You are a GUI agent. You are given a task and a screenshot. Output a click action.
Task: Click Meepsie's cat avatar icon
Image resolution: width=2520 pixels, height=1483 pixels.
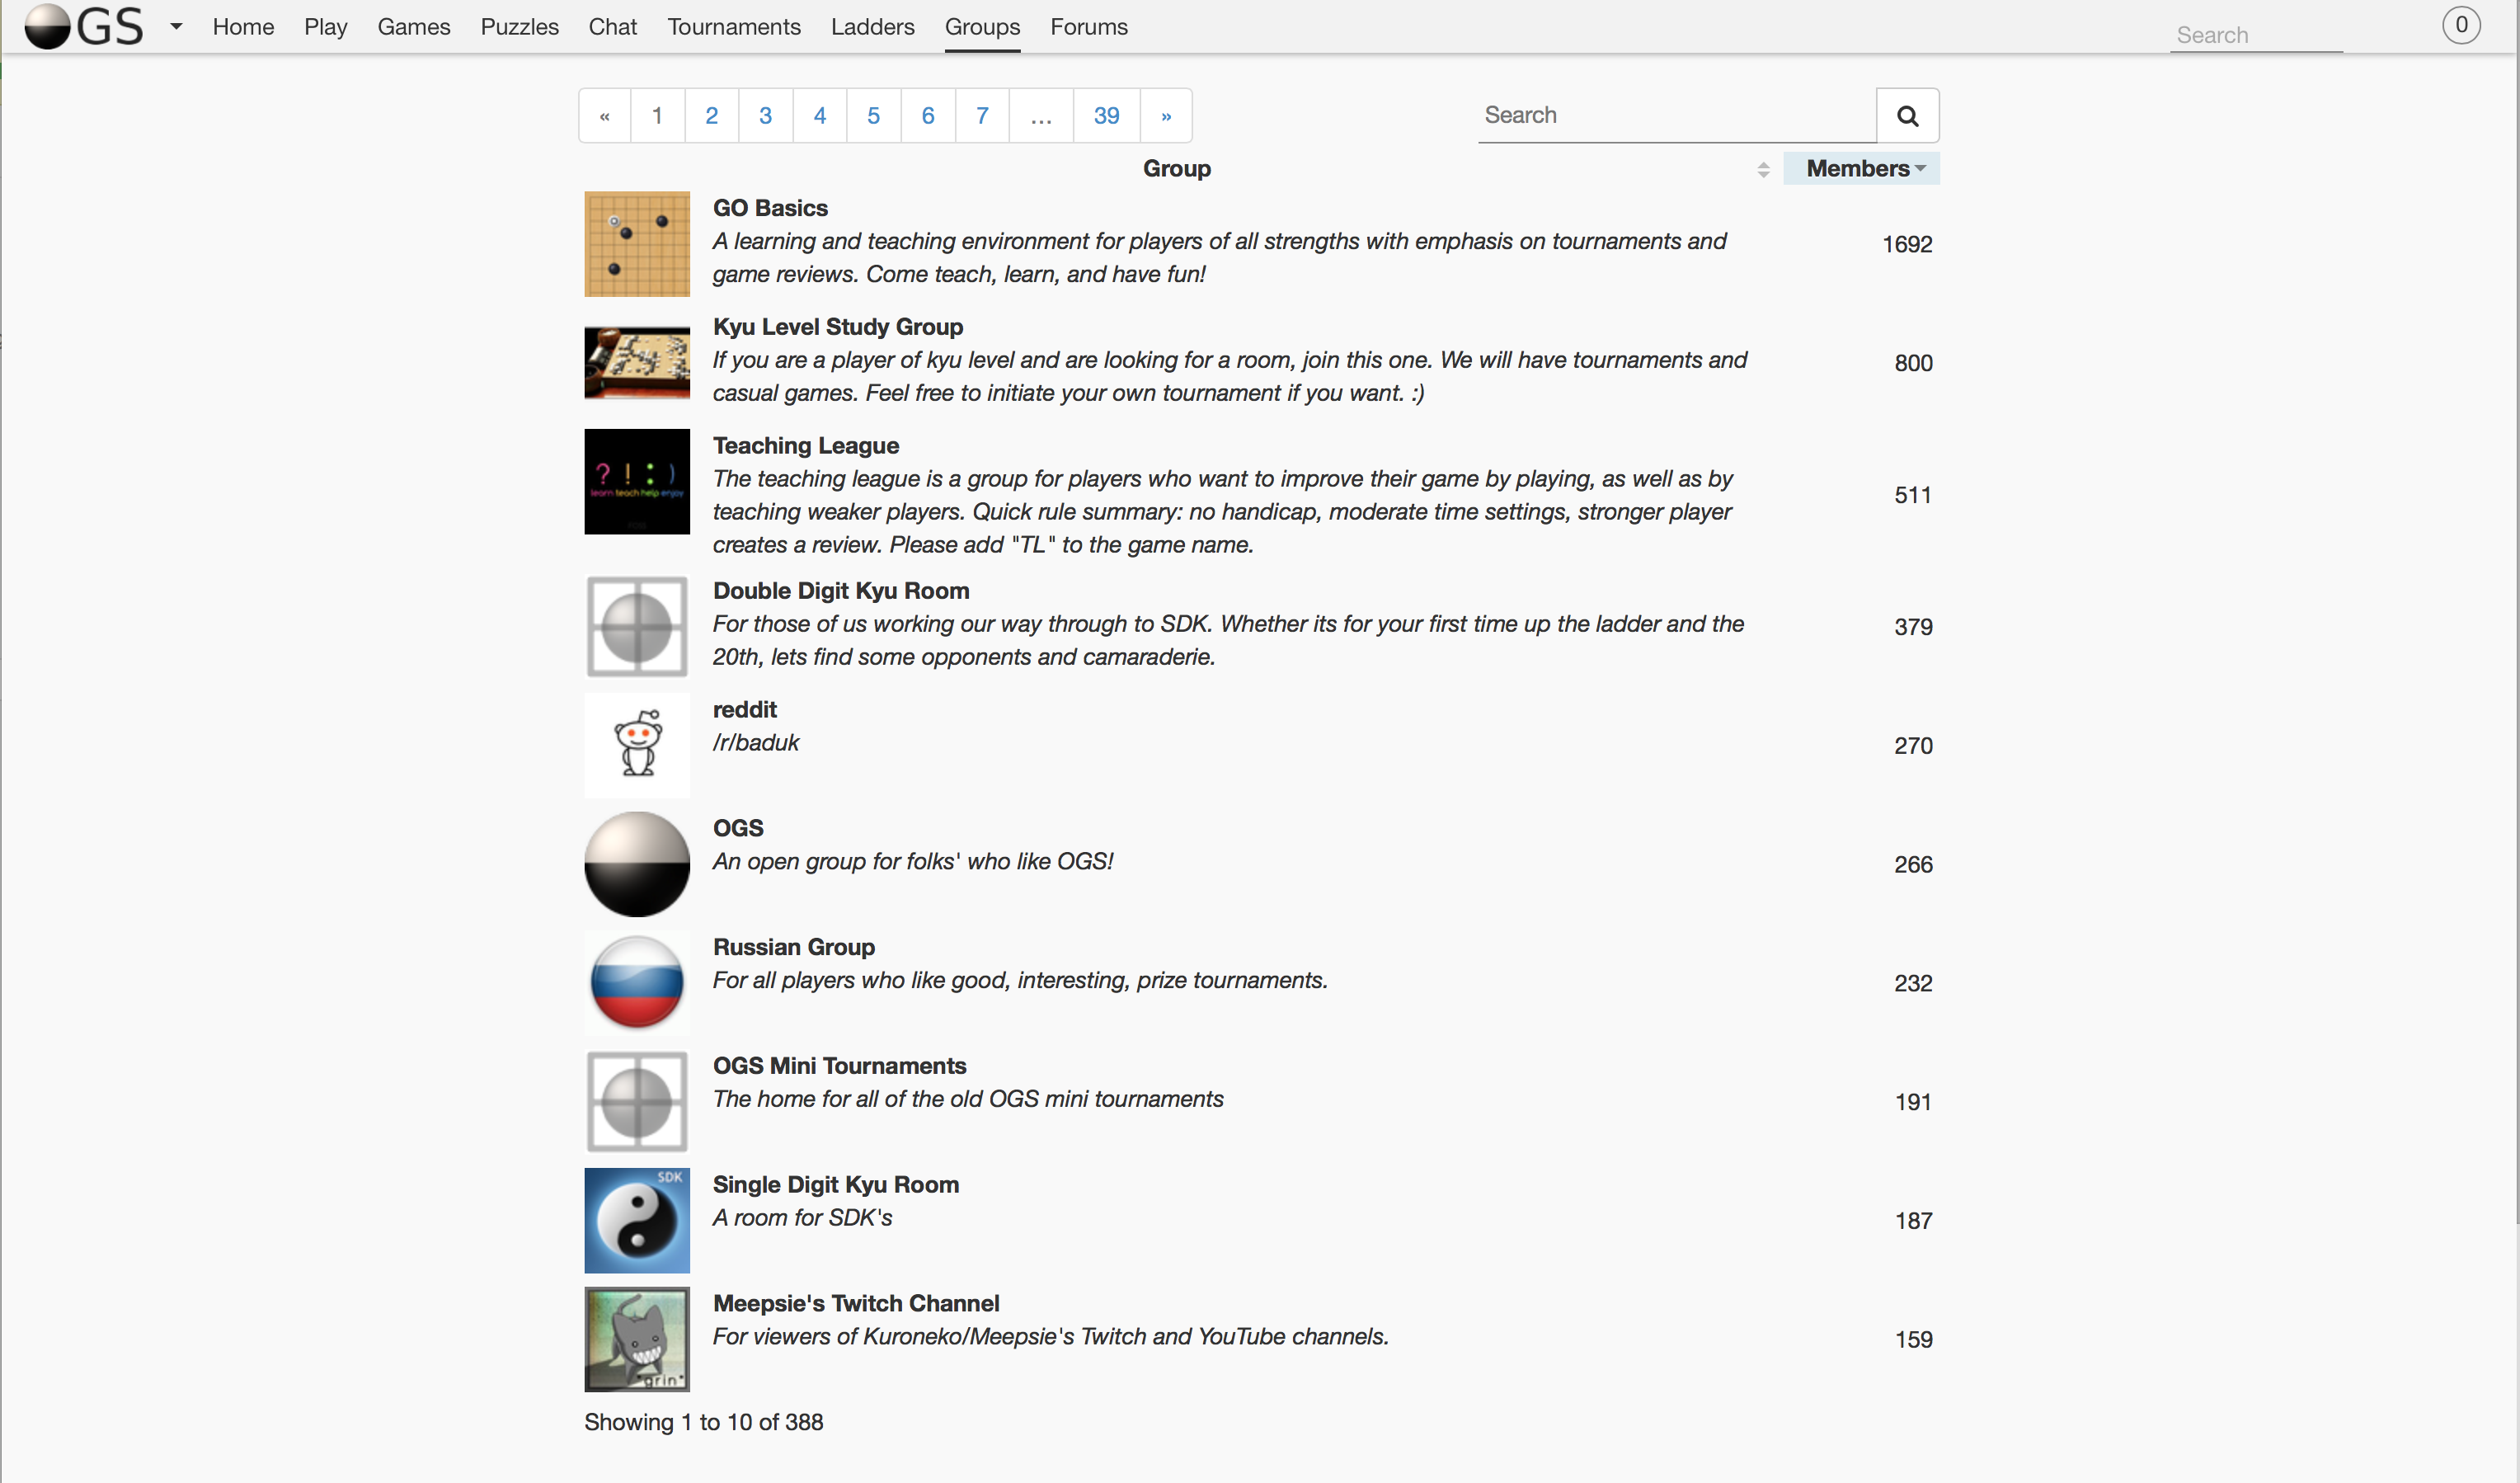pos(637,1339)
